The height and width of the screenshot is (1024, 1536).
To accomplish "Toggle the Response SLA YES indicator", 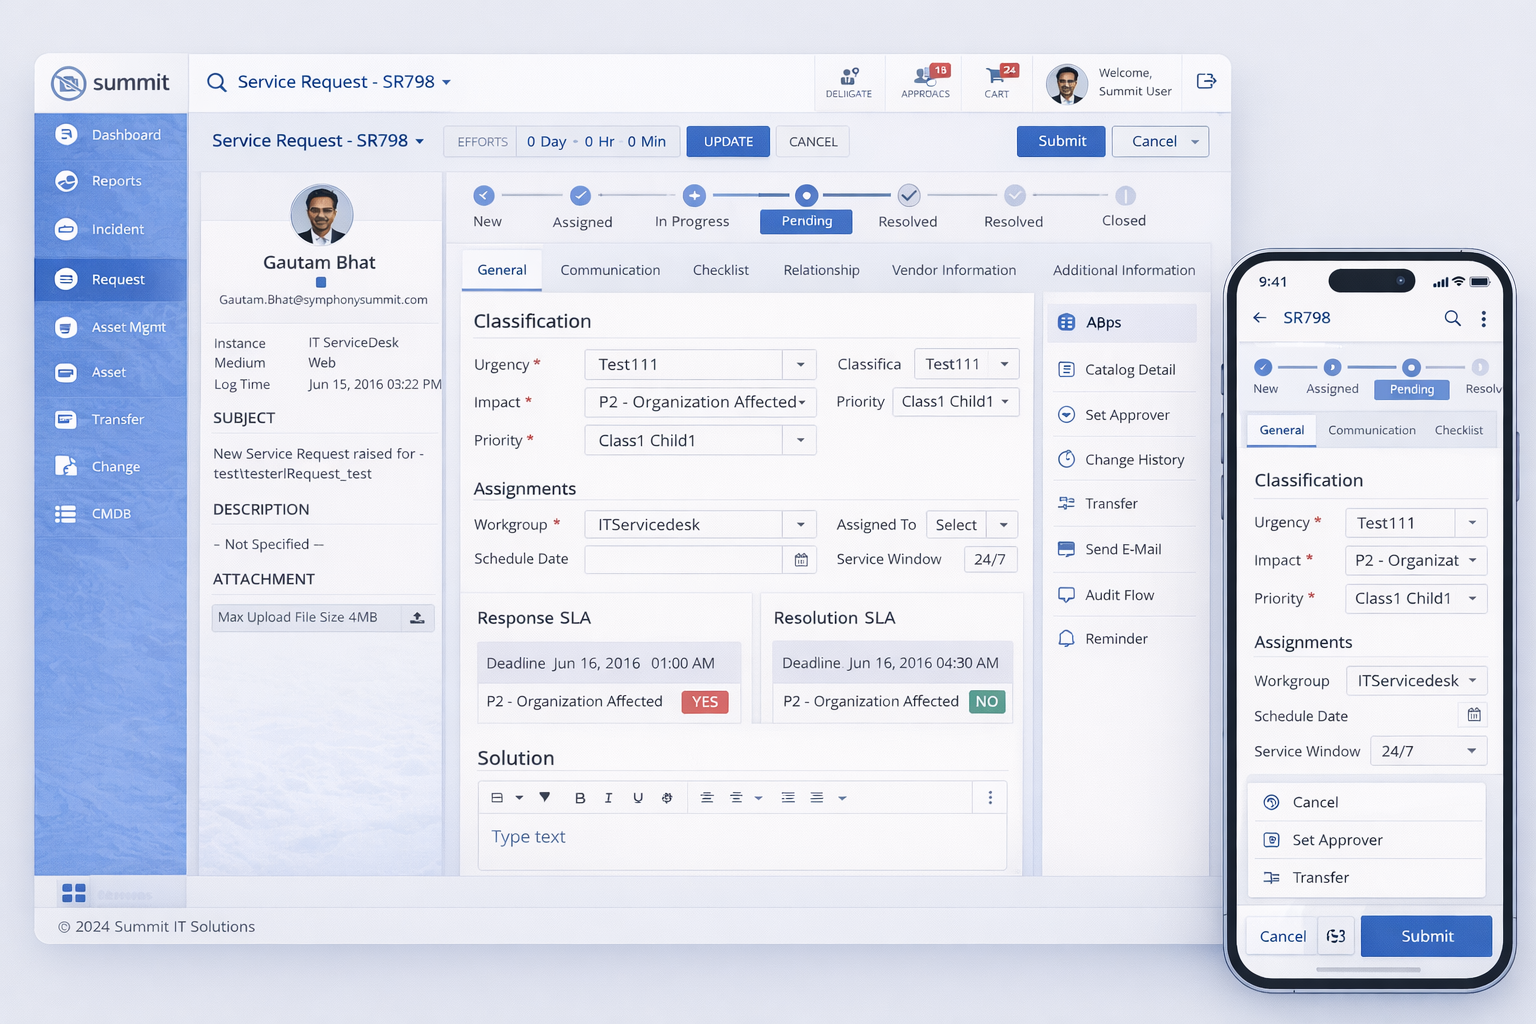I will click(x=705, y=702).
